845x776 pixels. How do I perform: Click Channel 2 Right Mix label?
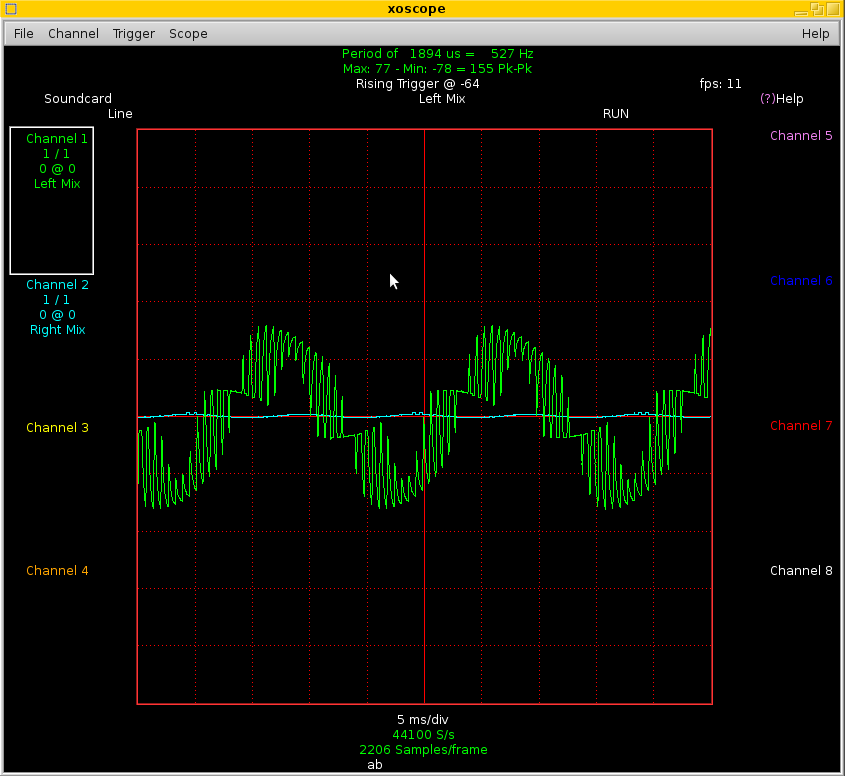(x=57, y=330)
